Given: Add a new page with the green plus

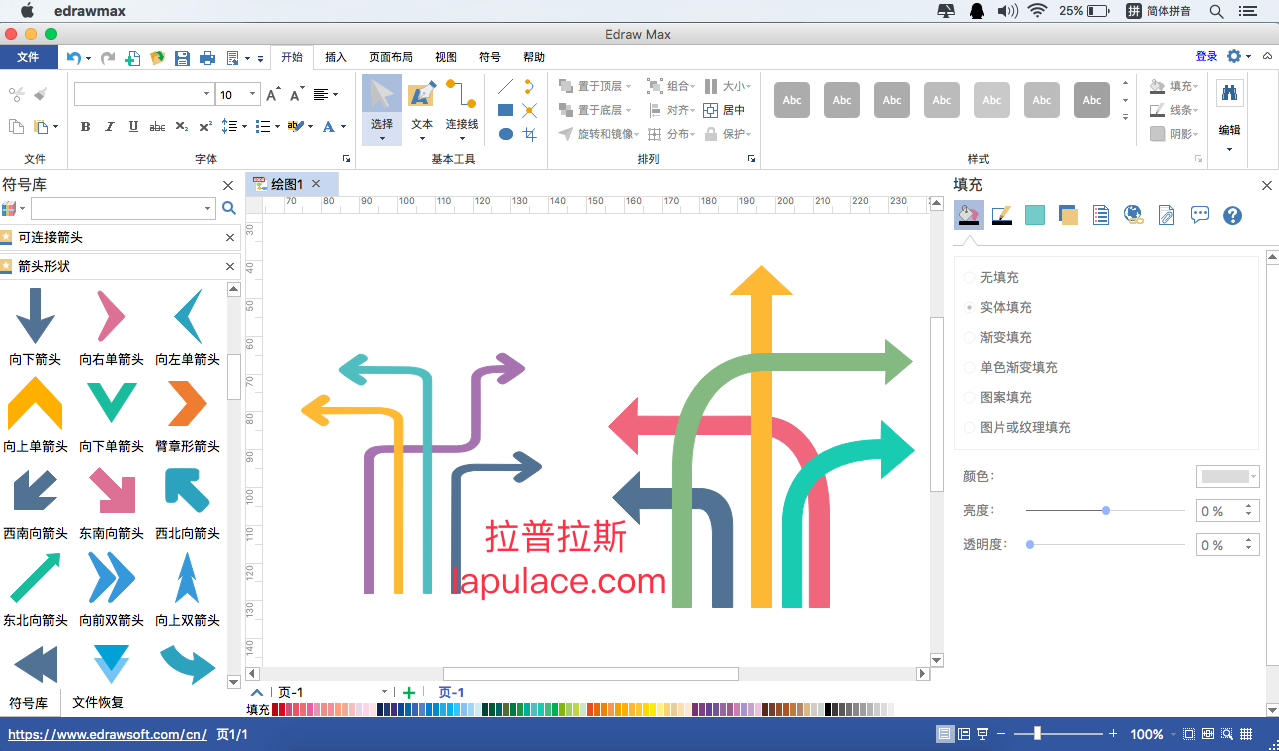Looking at the screenshot, I should point(409,692).
